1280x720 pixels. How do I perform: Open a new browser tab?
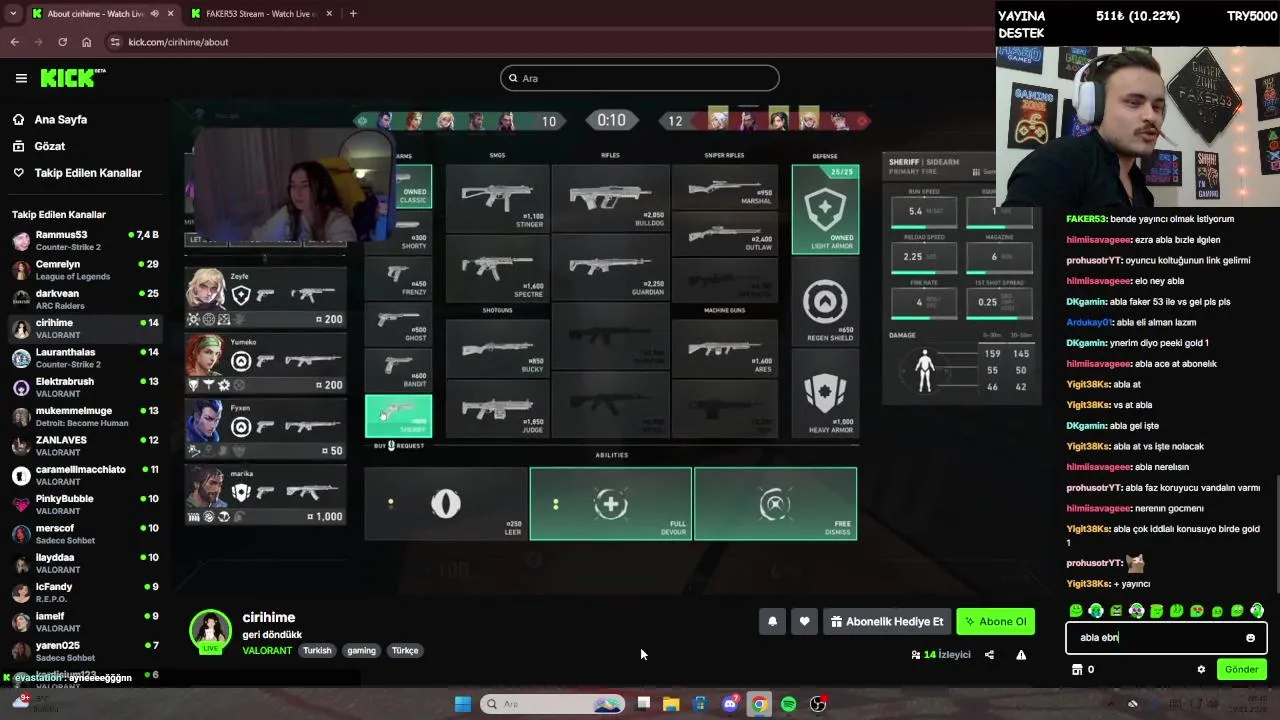click(x=353, y=14)
